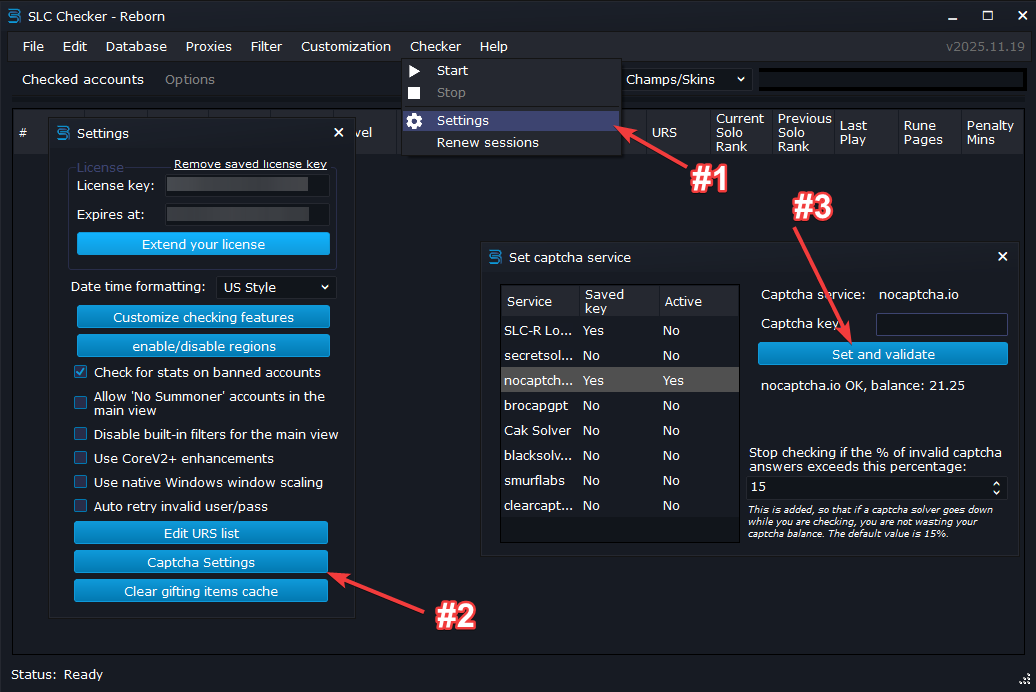
Task: Click the Start play icon in Checker menu
Action: [x=414, y=71]
